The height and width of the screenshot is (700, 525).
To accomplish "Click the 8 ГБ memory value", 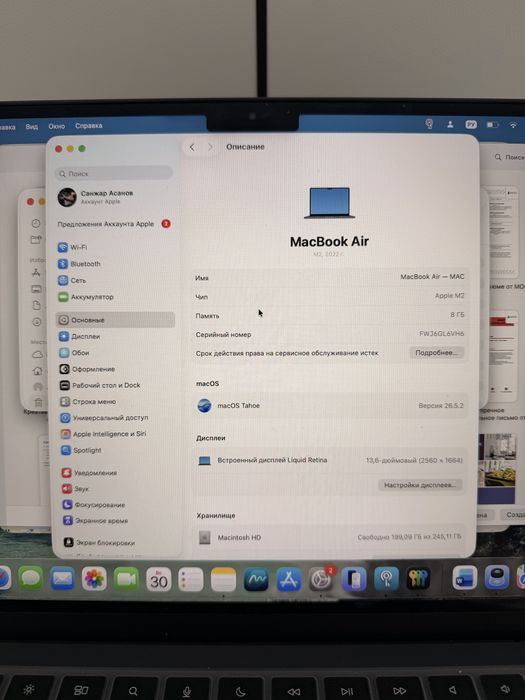I will (457, 315).
